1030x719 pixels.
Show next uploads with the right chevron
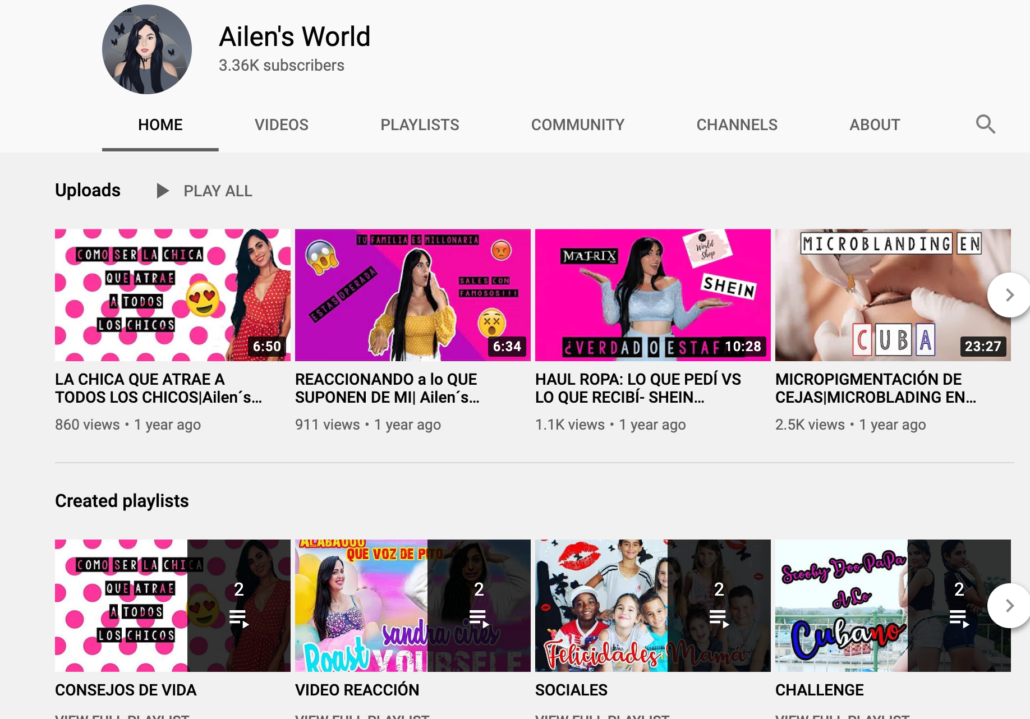tap(1009, 295)
